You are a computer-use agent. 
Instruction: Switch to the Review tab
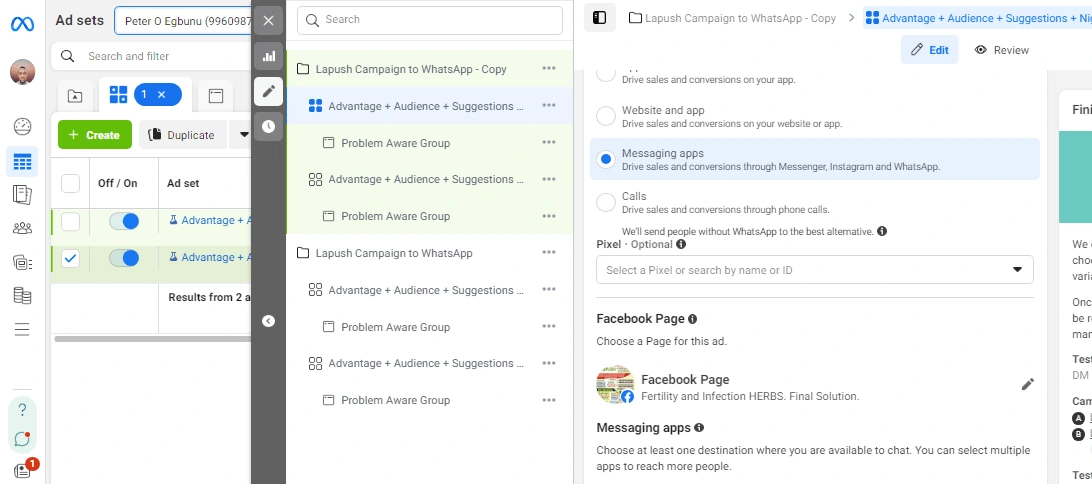tap(1001, 50)
